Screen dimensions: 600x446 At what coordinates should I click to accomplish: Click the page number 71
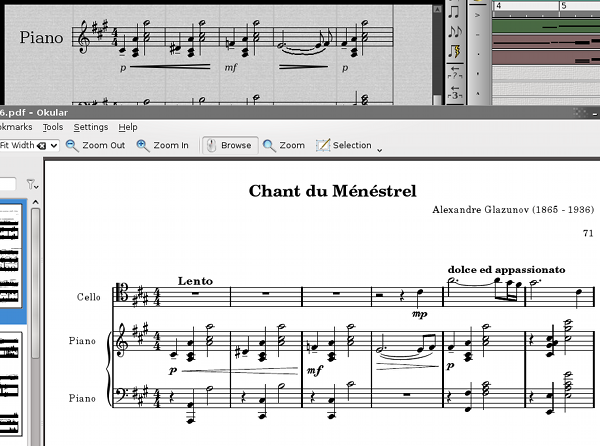coord(588,233)
